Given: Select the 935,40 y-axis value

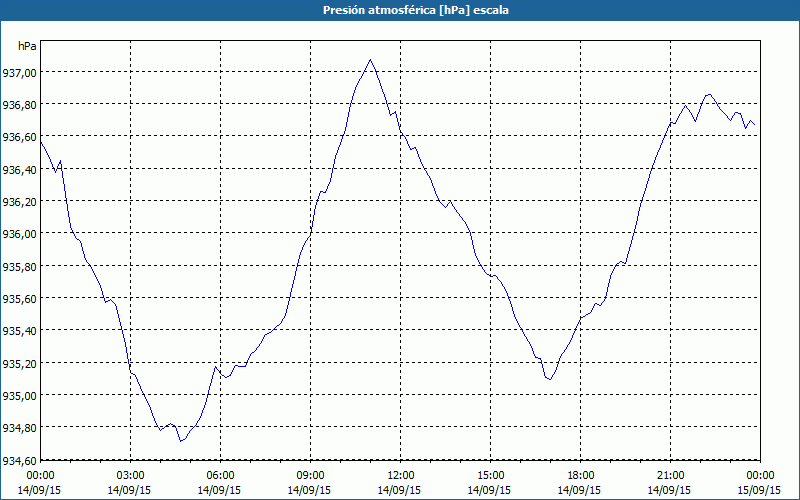Looking at the screenshot, I should pyautogui.click(x=19, y=331).
